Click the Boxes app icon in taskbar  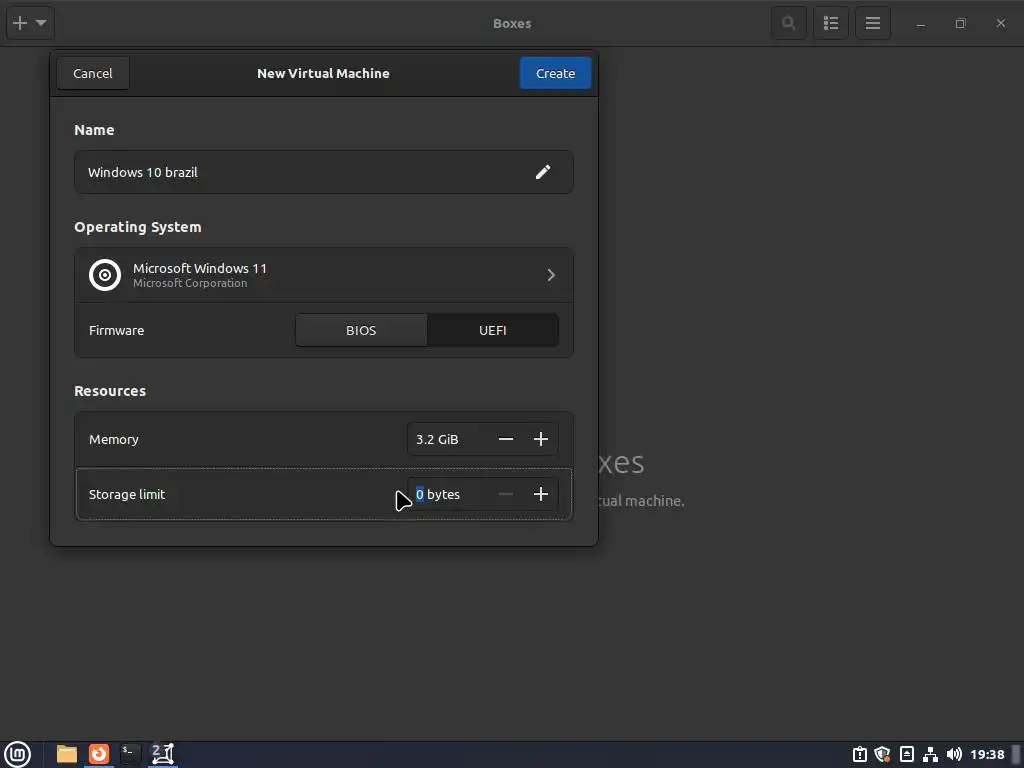(x=163, y=754)
